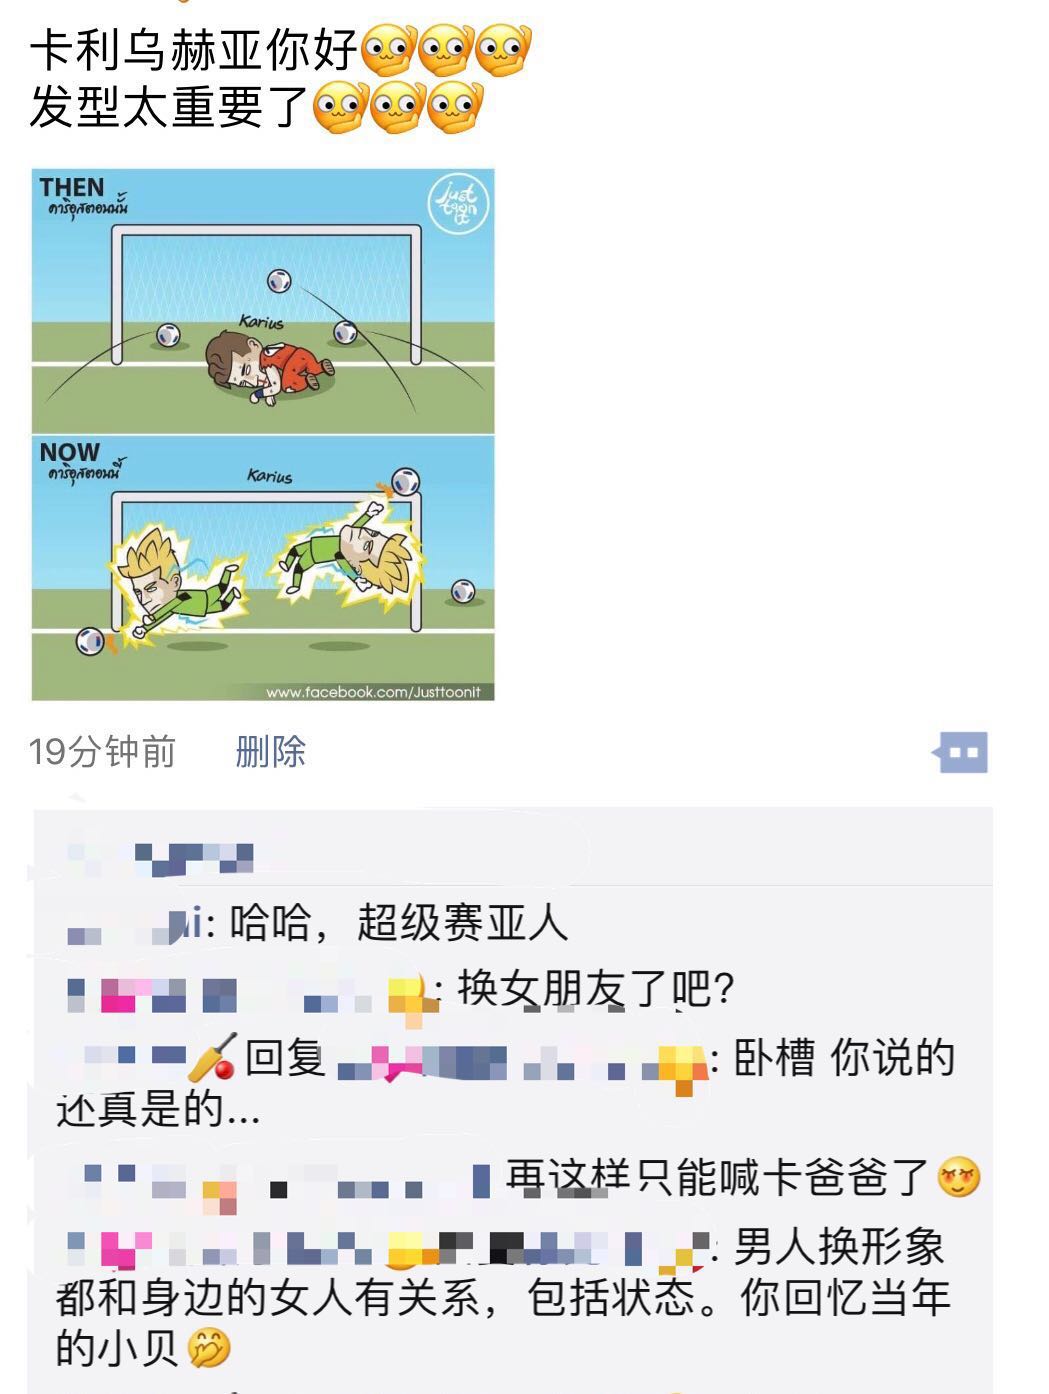The height and width of the screenshot is (1394, 1049).
Task: Click the 删除 delete link
Action: pos(270,751)
